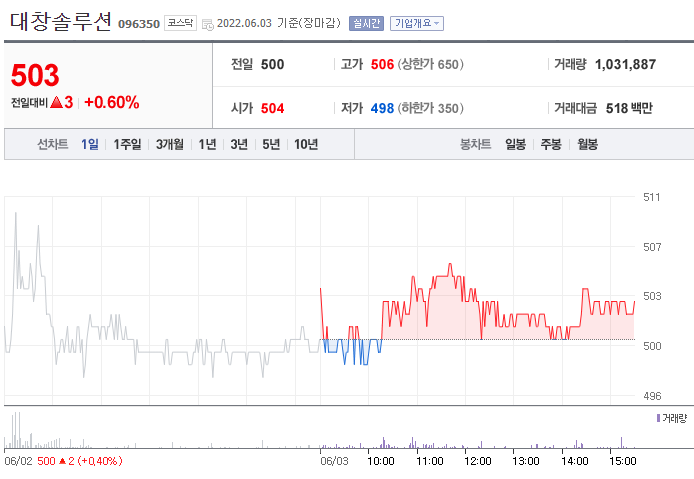Click the 전일 value 500
The height and width of the screenshot is (479, 694).
point(272,65)
